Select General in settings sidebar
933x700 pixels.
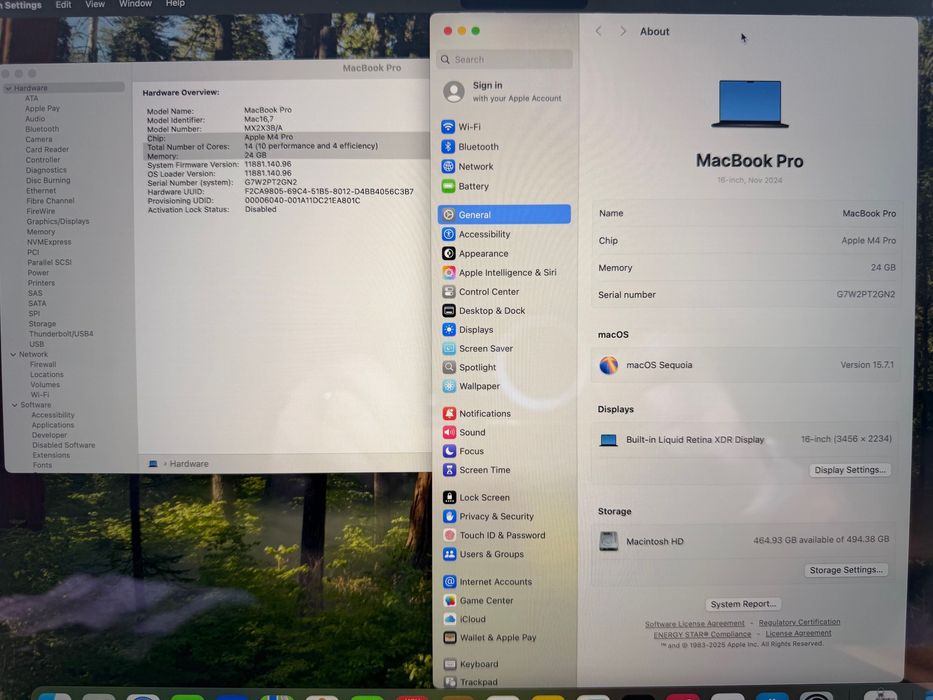click(504, 214)
